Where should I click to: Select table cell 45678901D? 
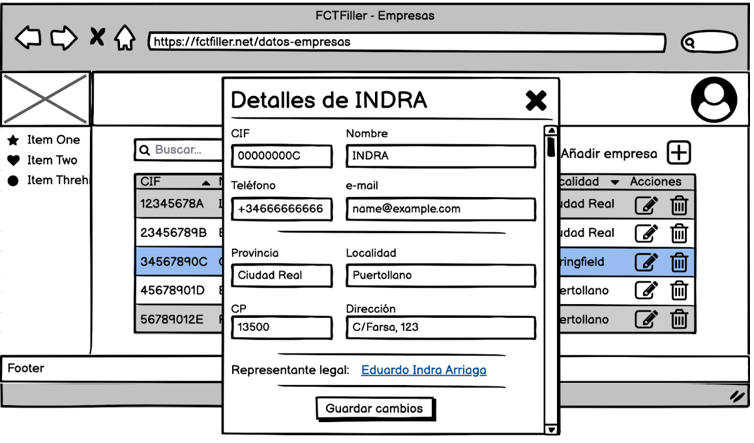[172, 291]
